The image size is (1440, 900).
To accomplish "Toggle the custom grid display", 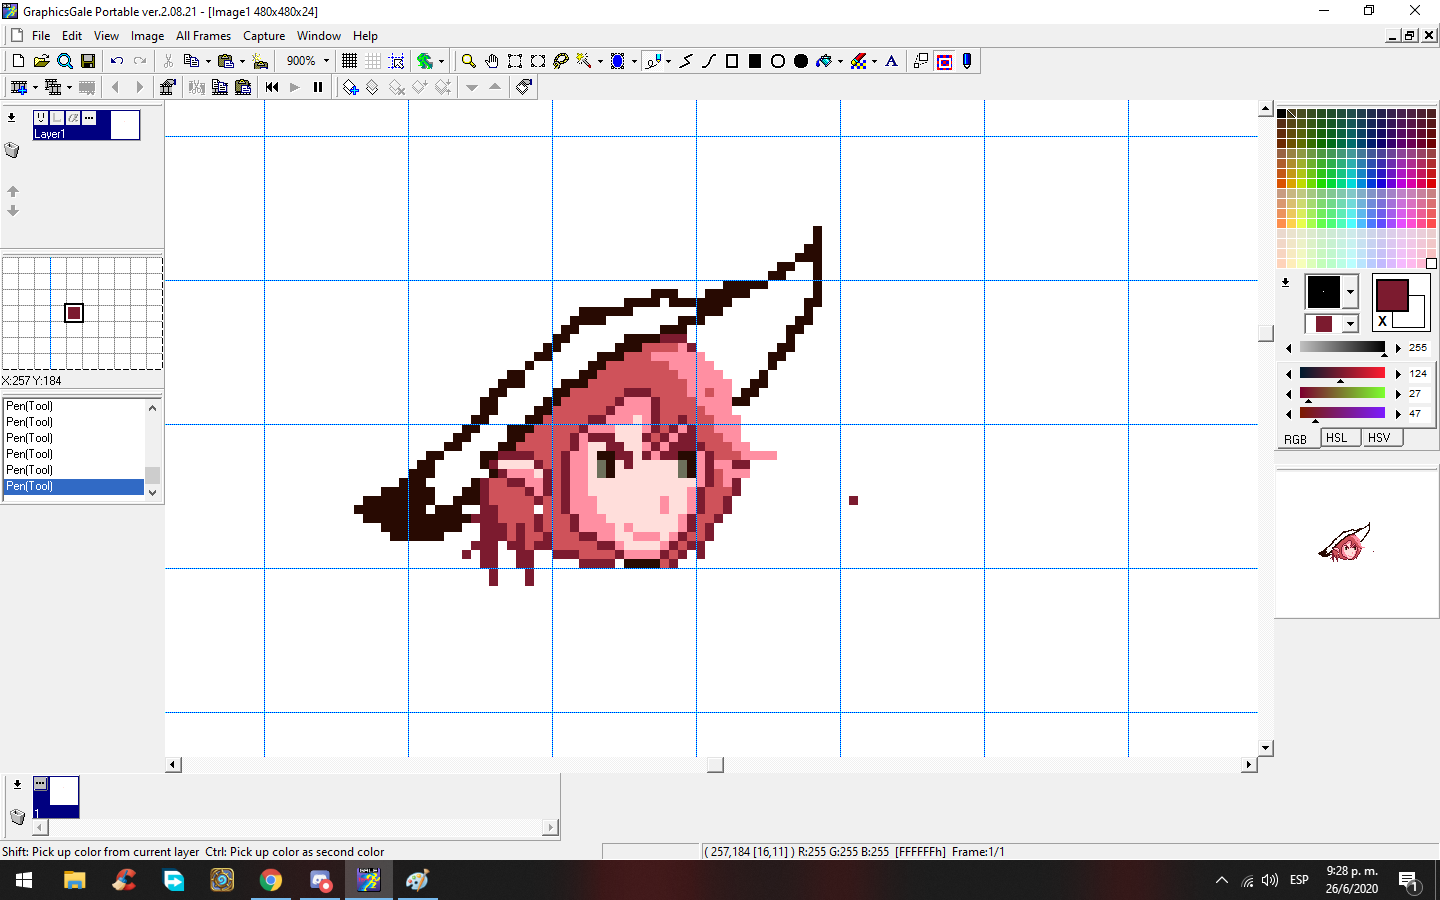I will coord(373,61).
